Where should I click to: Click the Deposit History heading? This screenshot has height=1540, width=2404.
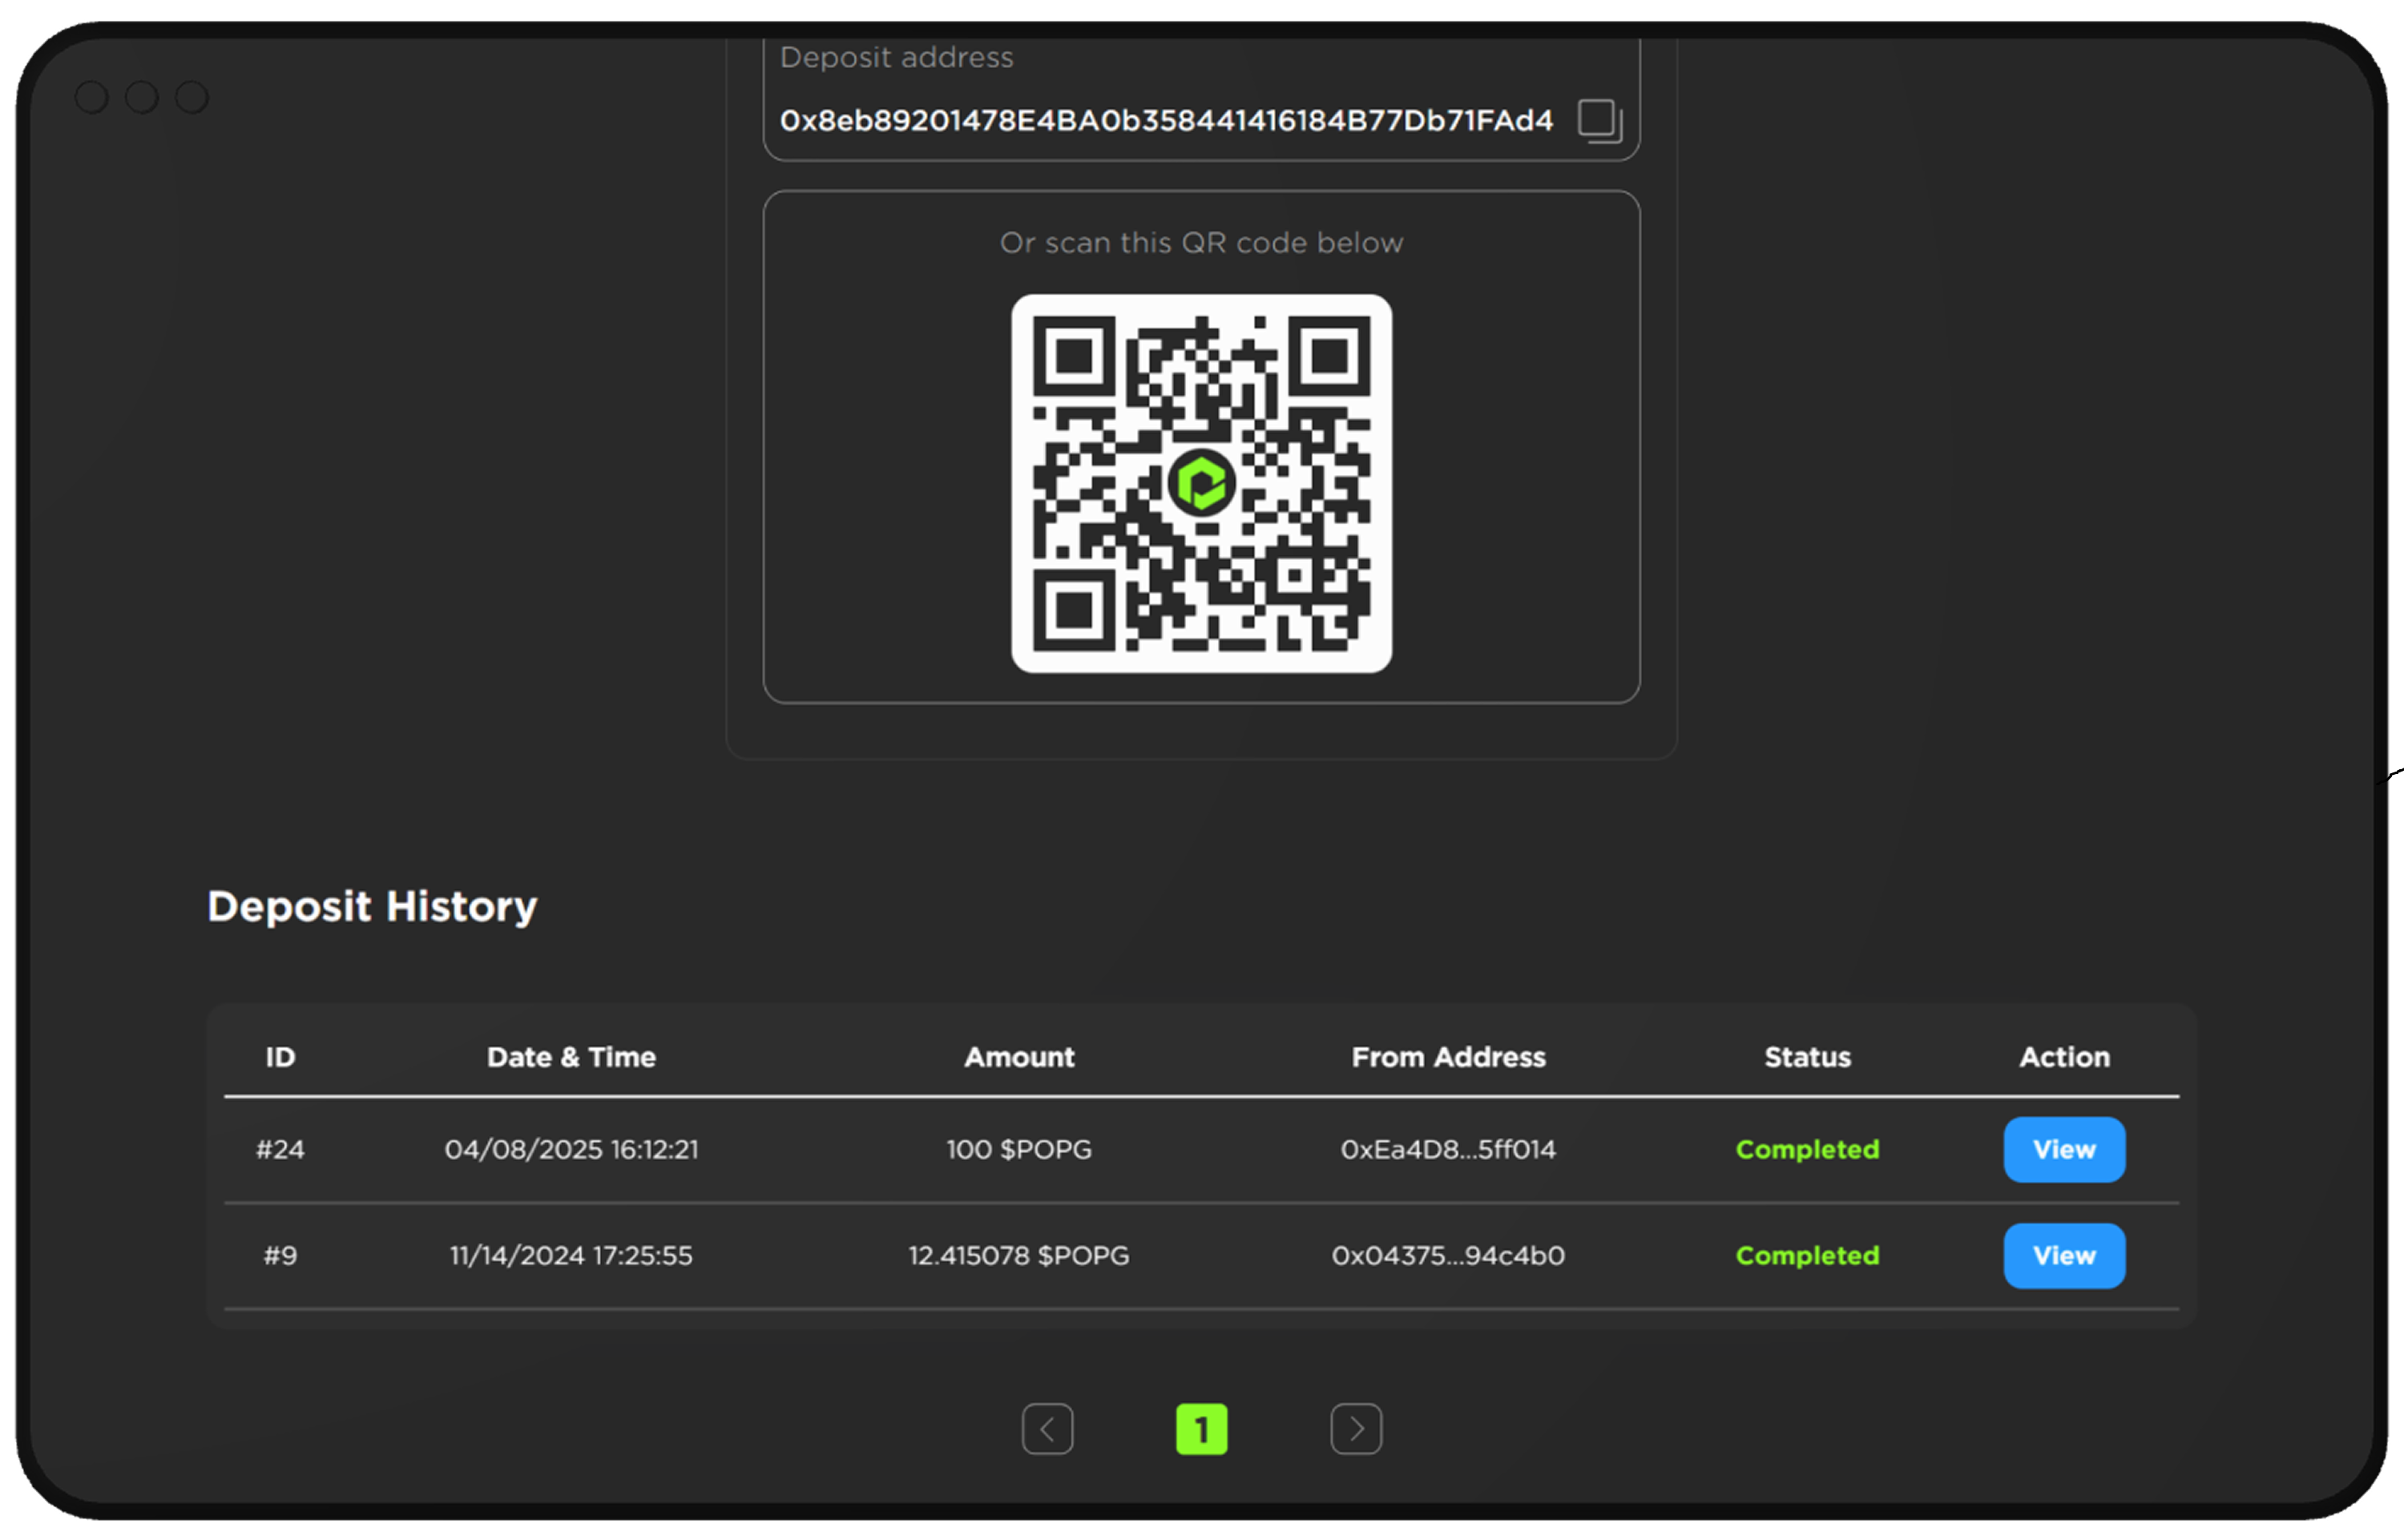372,906
